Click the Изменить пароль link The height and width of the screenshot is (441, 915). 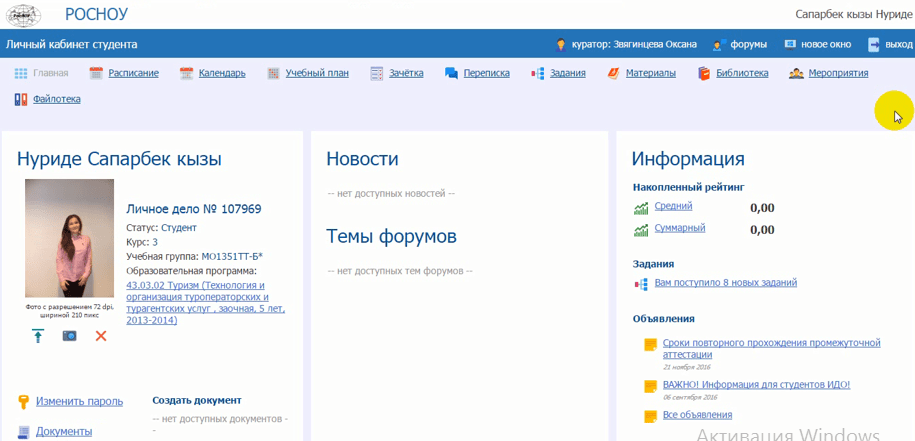point(79,401)
